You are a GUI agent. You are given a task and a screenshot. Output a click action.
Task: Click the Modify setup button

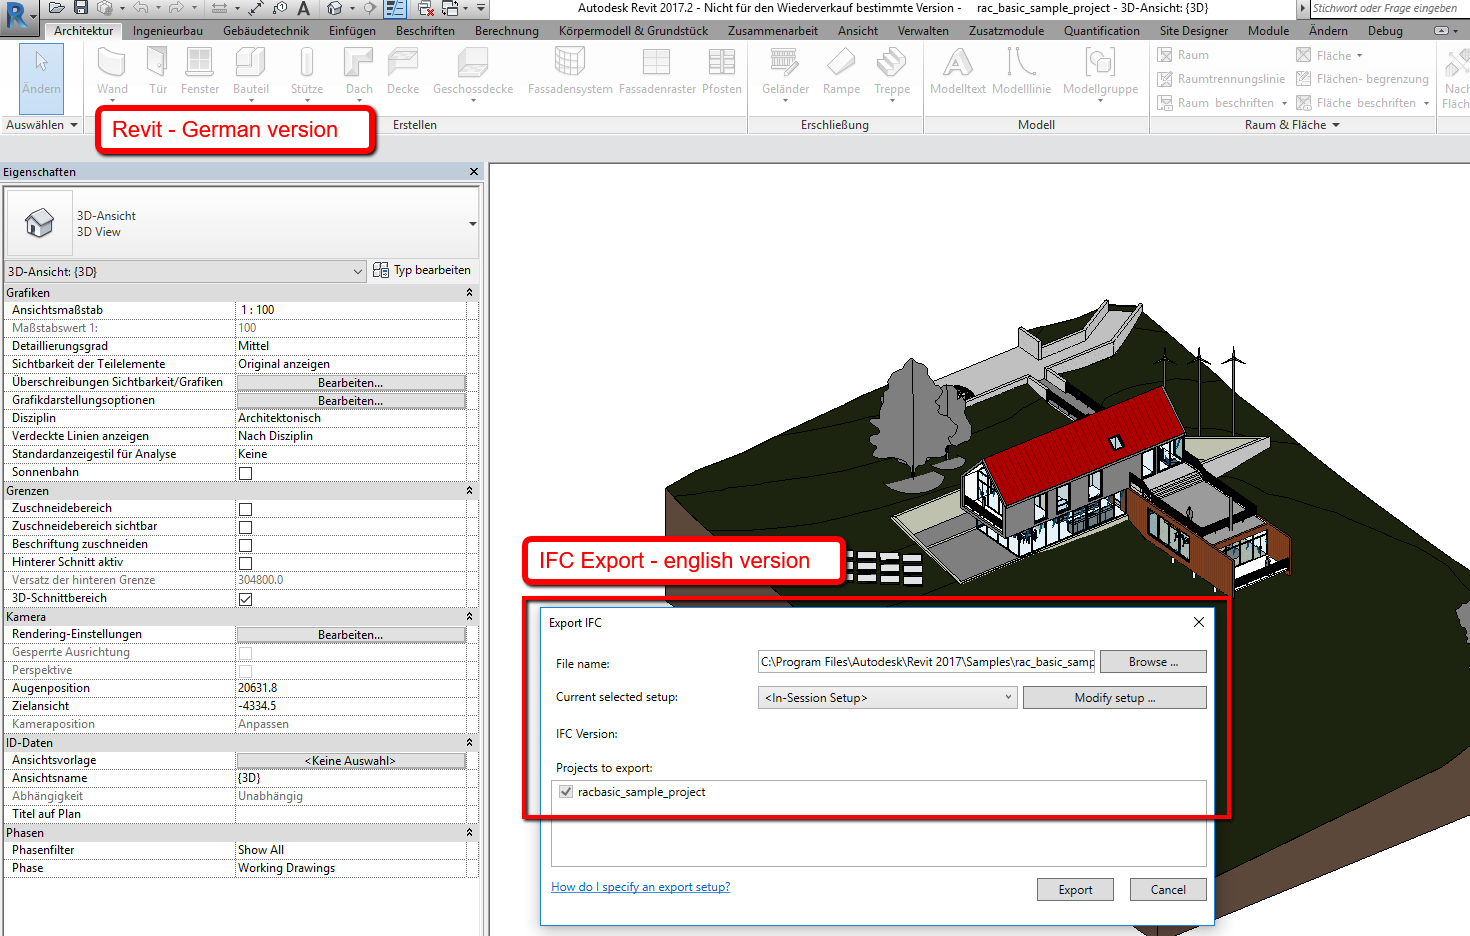[x=1115, y=698]
